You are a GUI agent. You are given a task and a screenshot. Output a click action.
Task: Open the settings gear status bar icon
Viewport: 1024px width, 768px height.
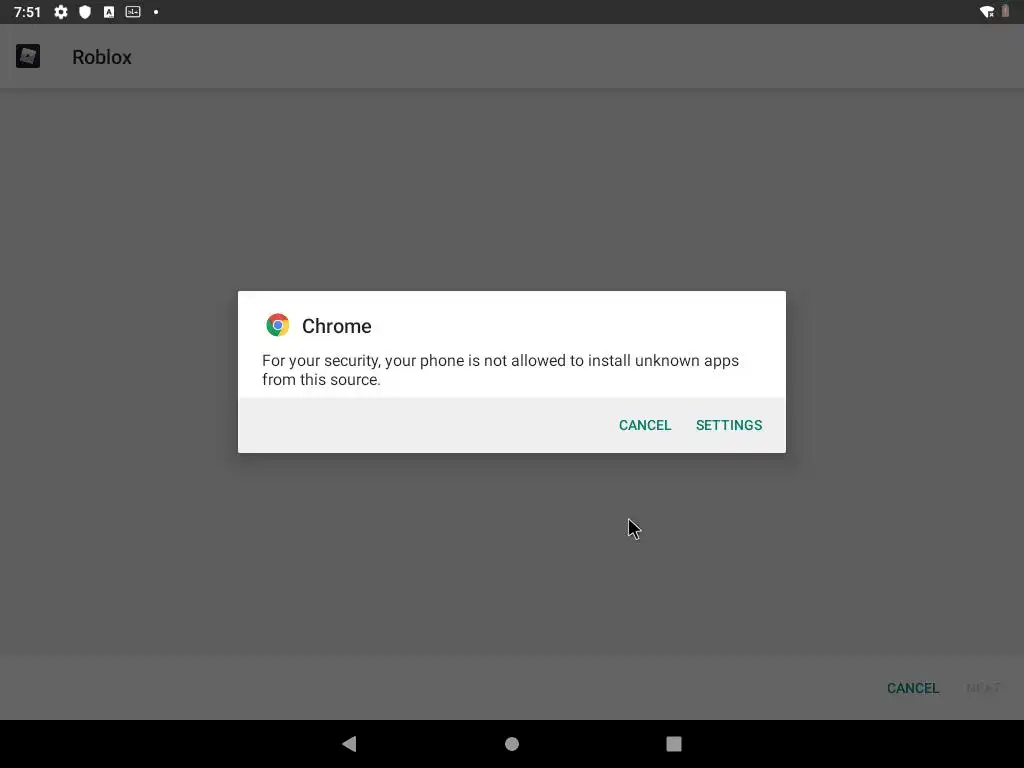61,12
